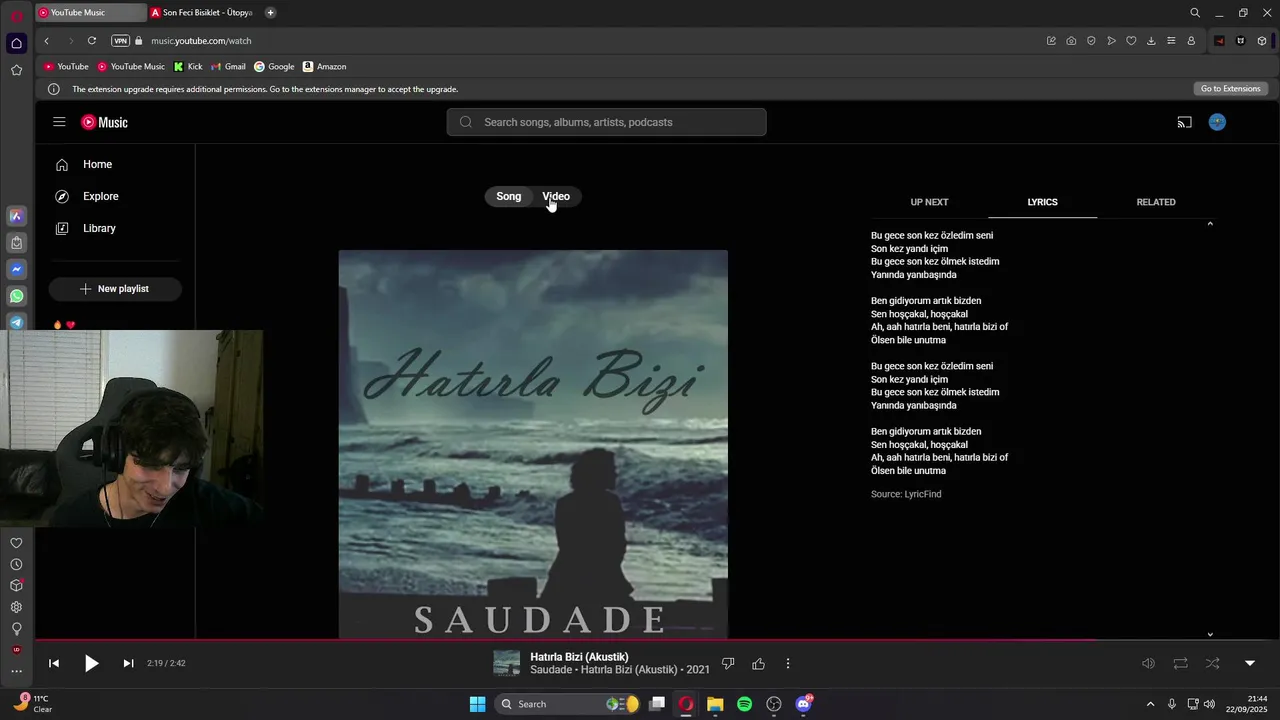Like the song with thumbs up
The image size is (1280, 720).
pos(758,663)
